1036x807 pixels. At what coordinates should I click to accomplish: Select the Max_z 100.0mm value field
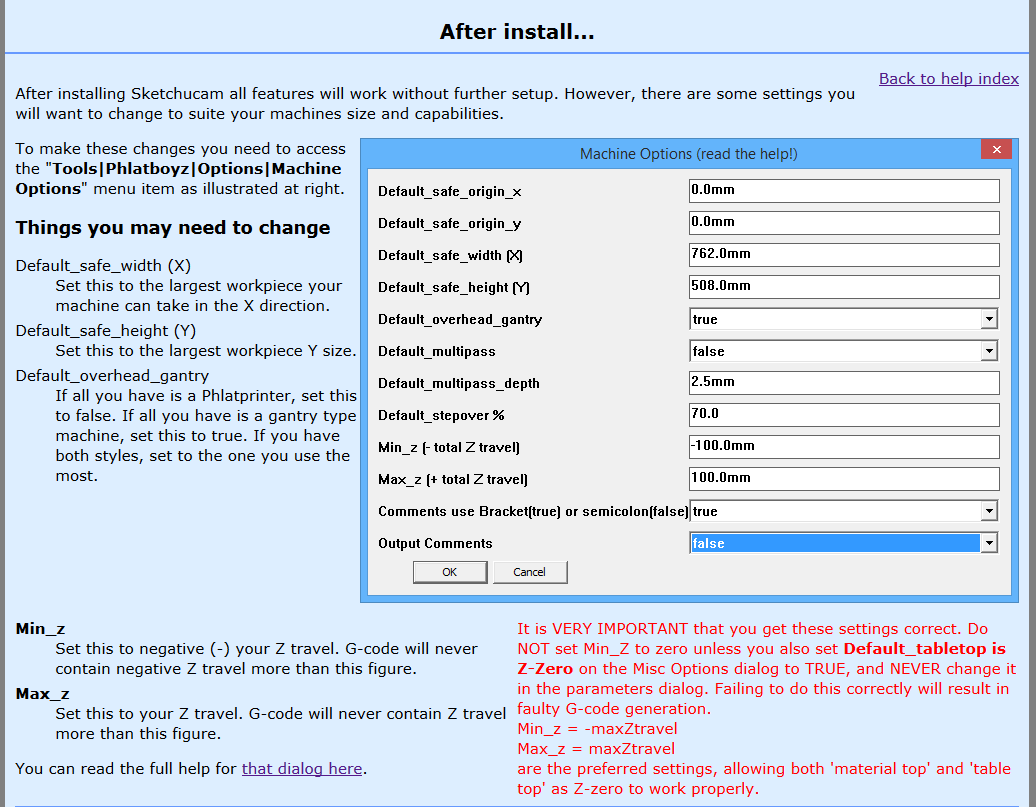(843, 478)
